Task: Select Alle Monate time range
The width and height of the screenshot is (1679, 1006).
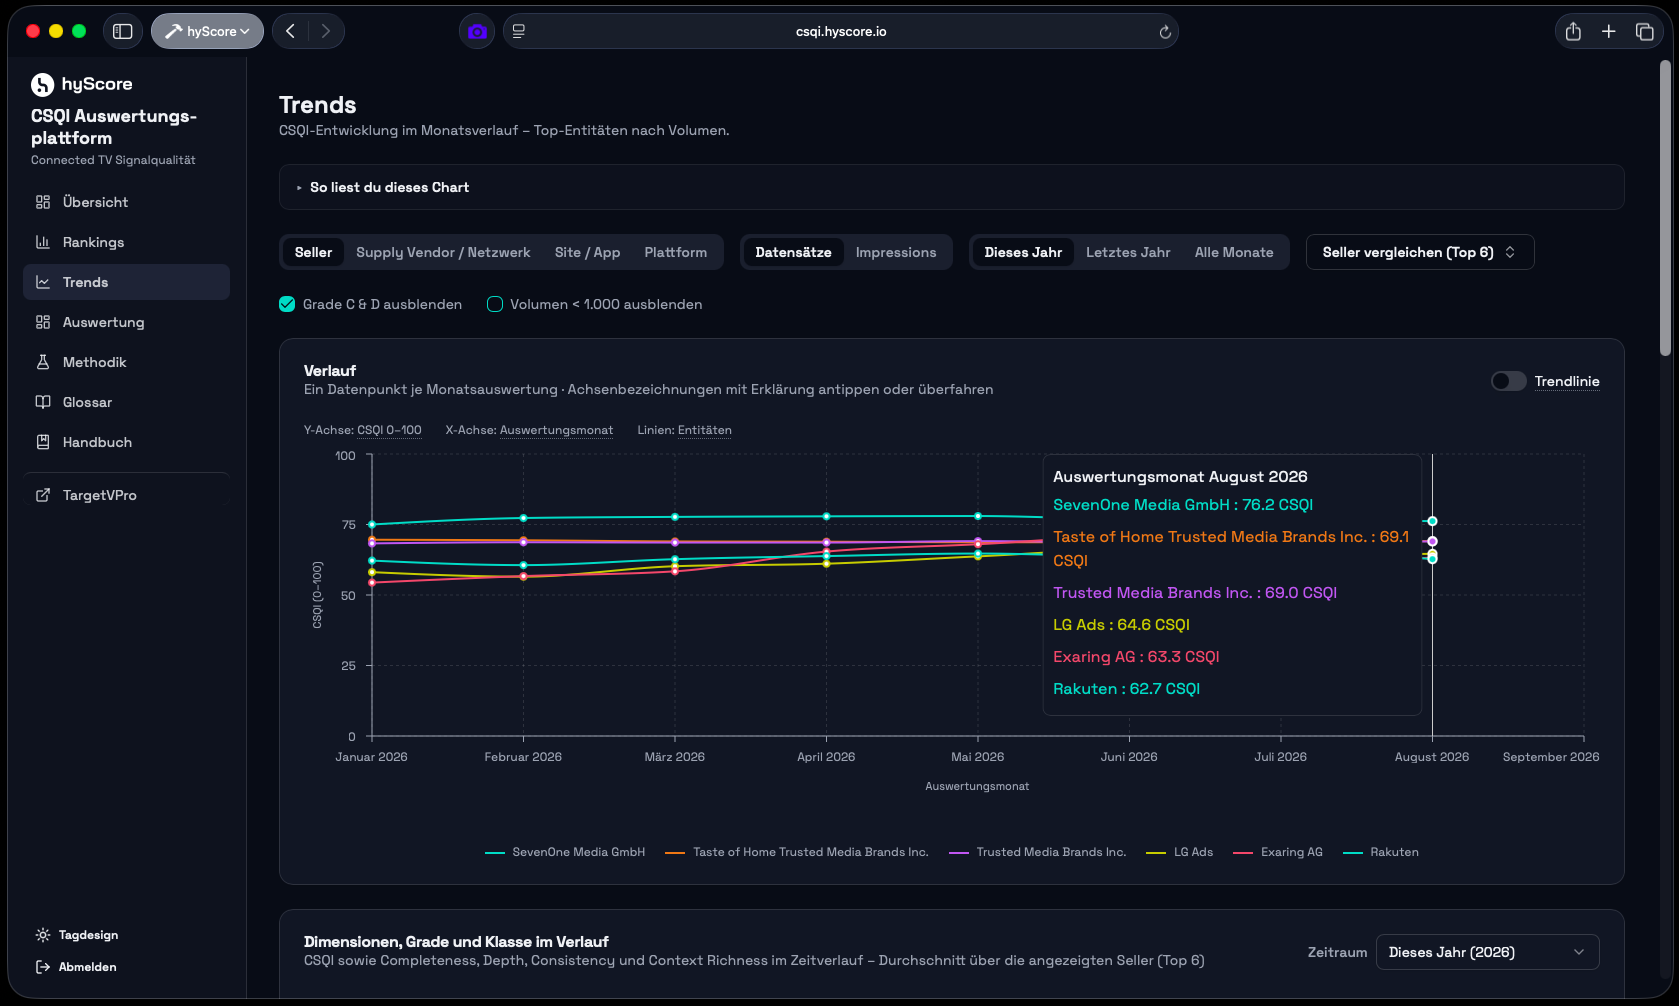Action: pyautogui.click(x=1234, y=252)
